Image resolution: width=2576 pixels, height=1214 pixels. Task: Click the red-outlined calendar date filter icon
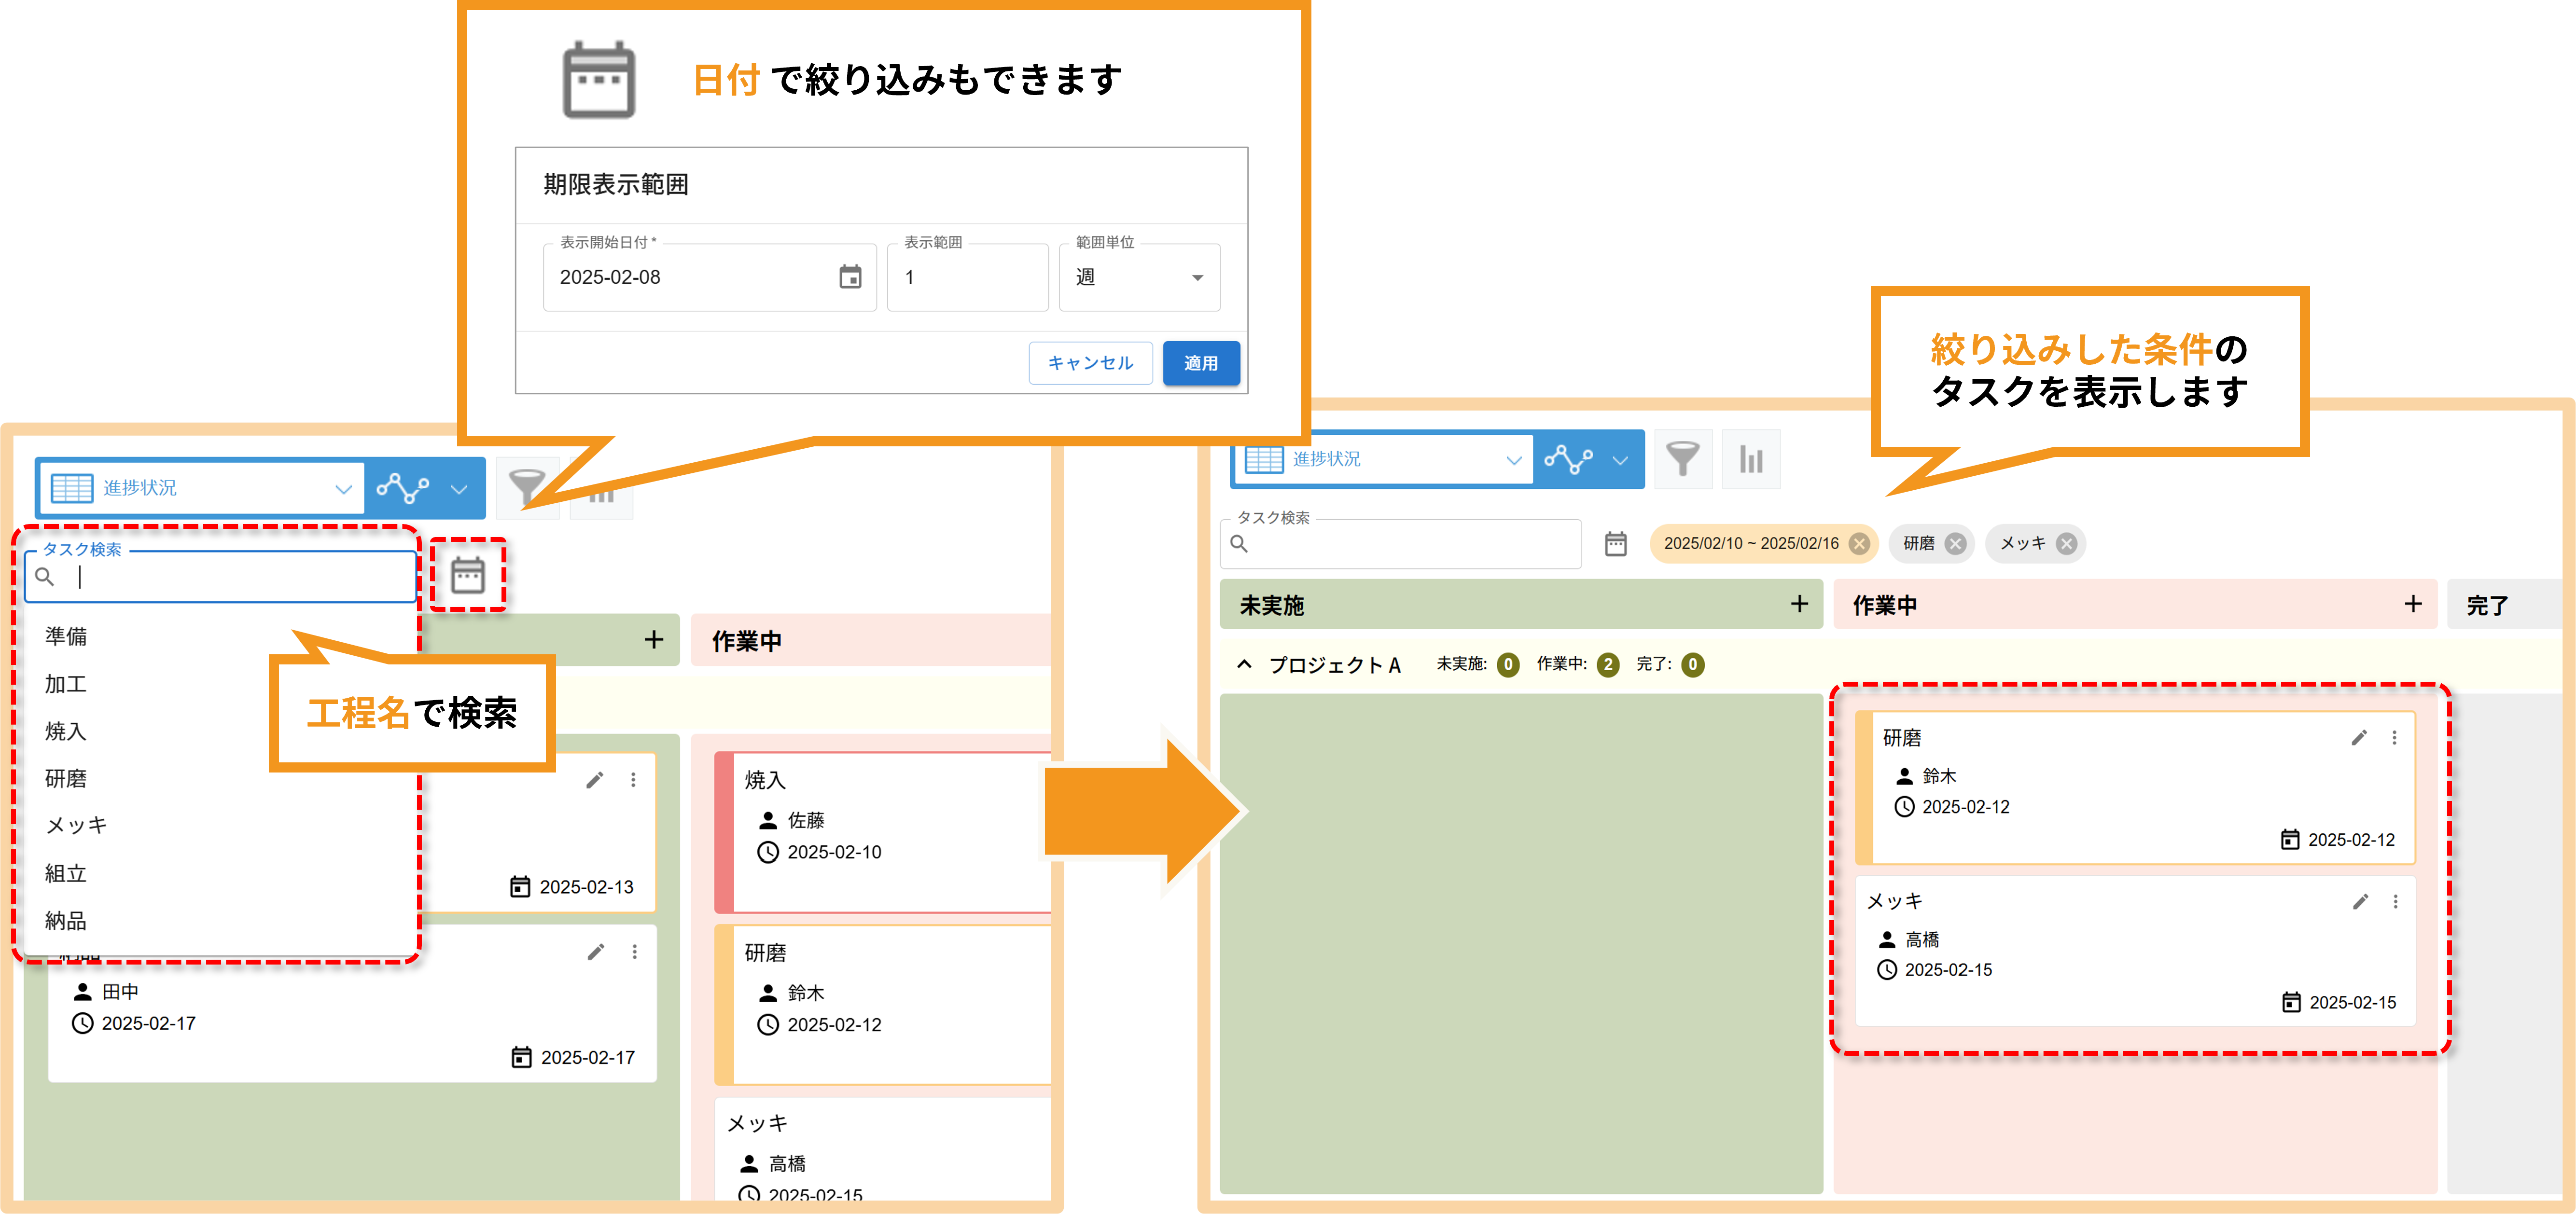(x=468, y=575)
